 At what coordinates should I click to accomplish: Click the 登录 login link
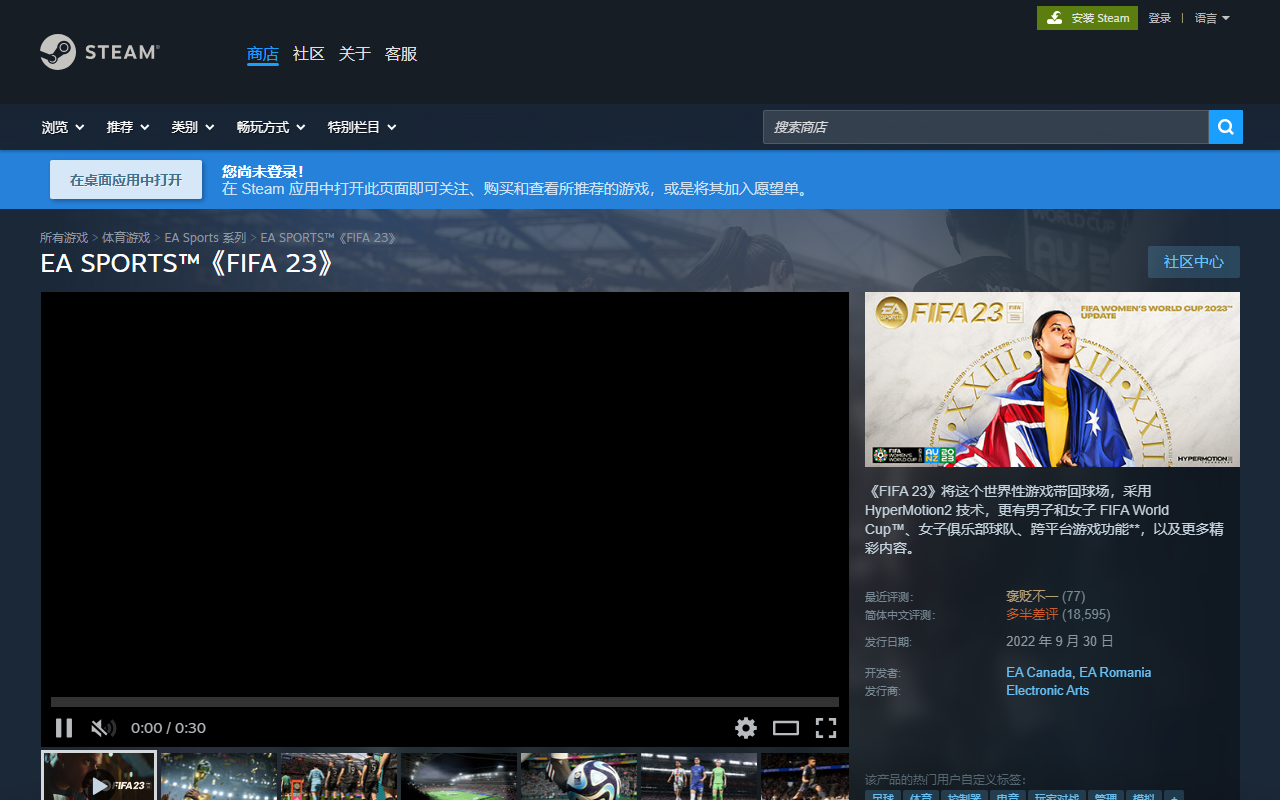[1160, 18]
